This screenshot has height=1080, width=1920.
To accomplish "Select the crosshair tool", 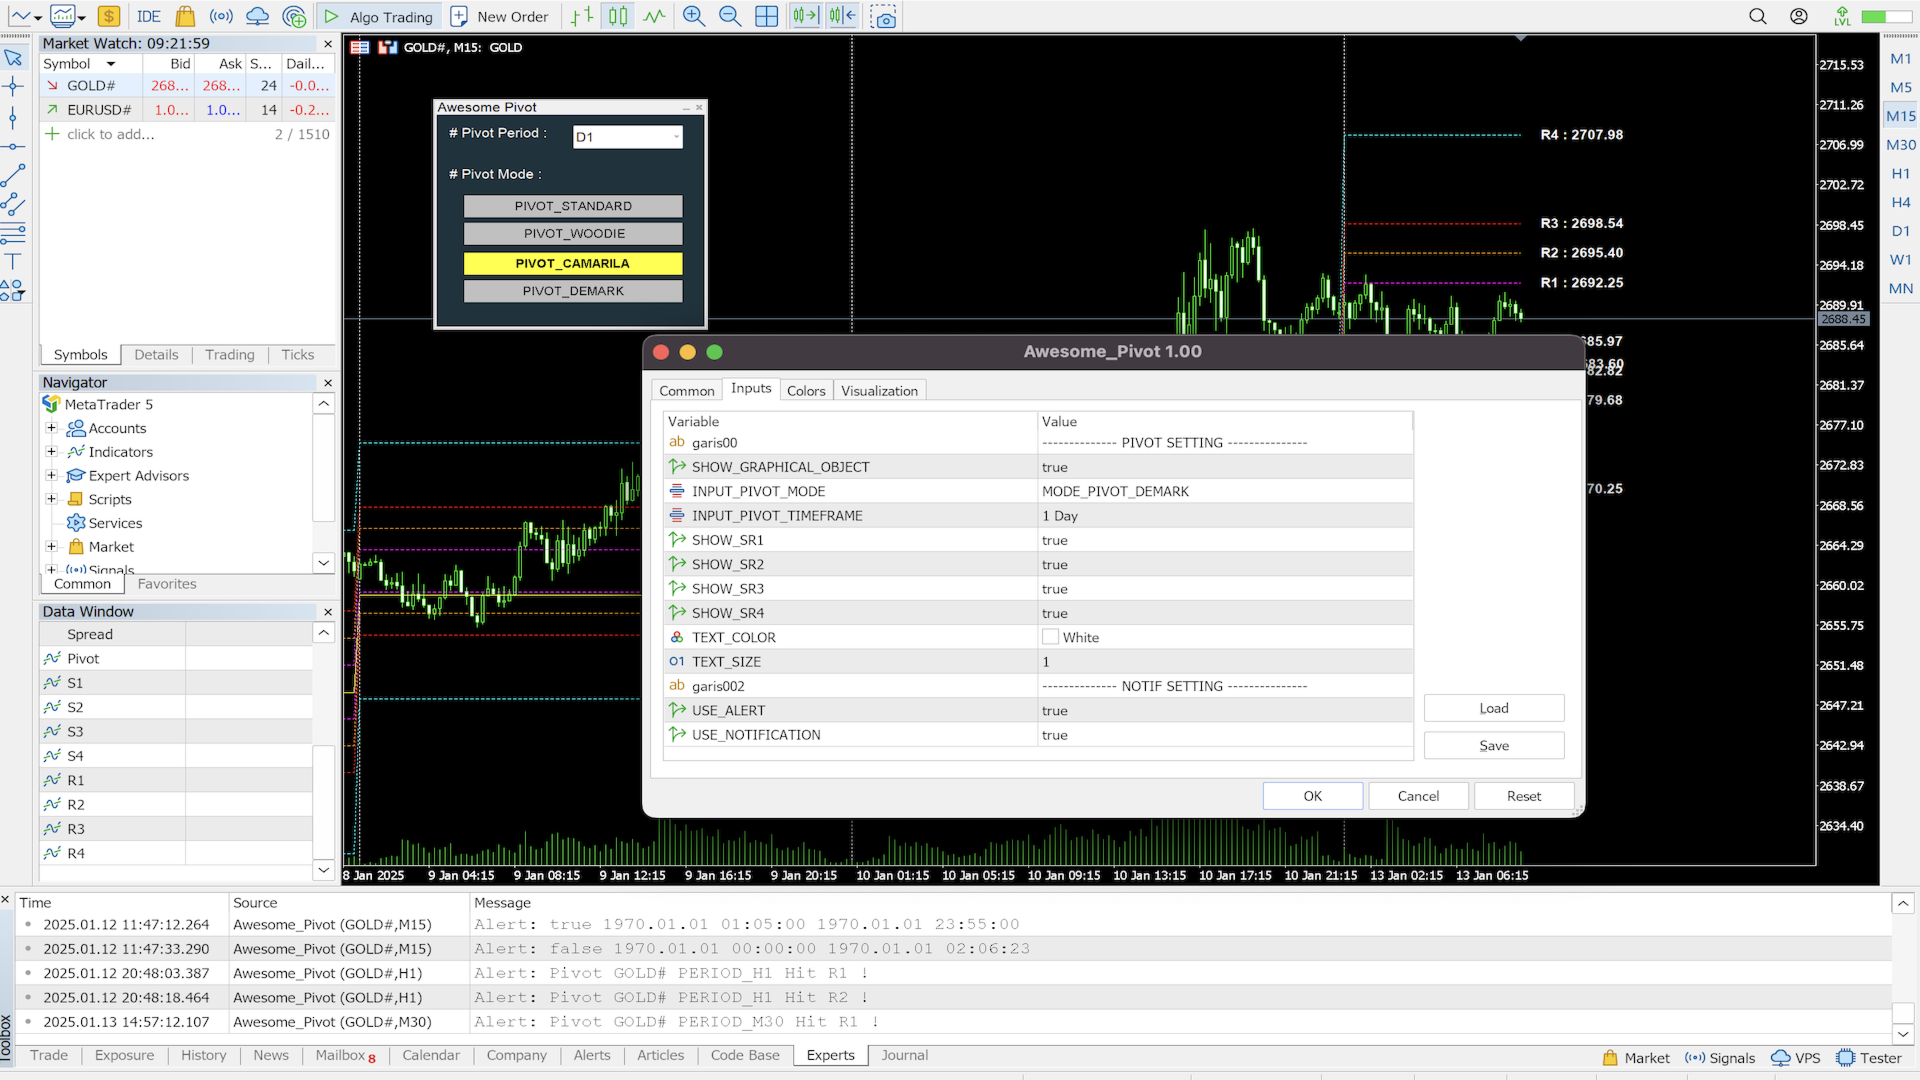I will 13,86.
